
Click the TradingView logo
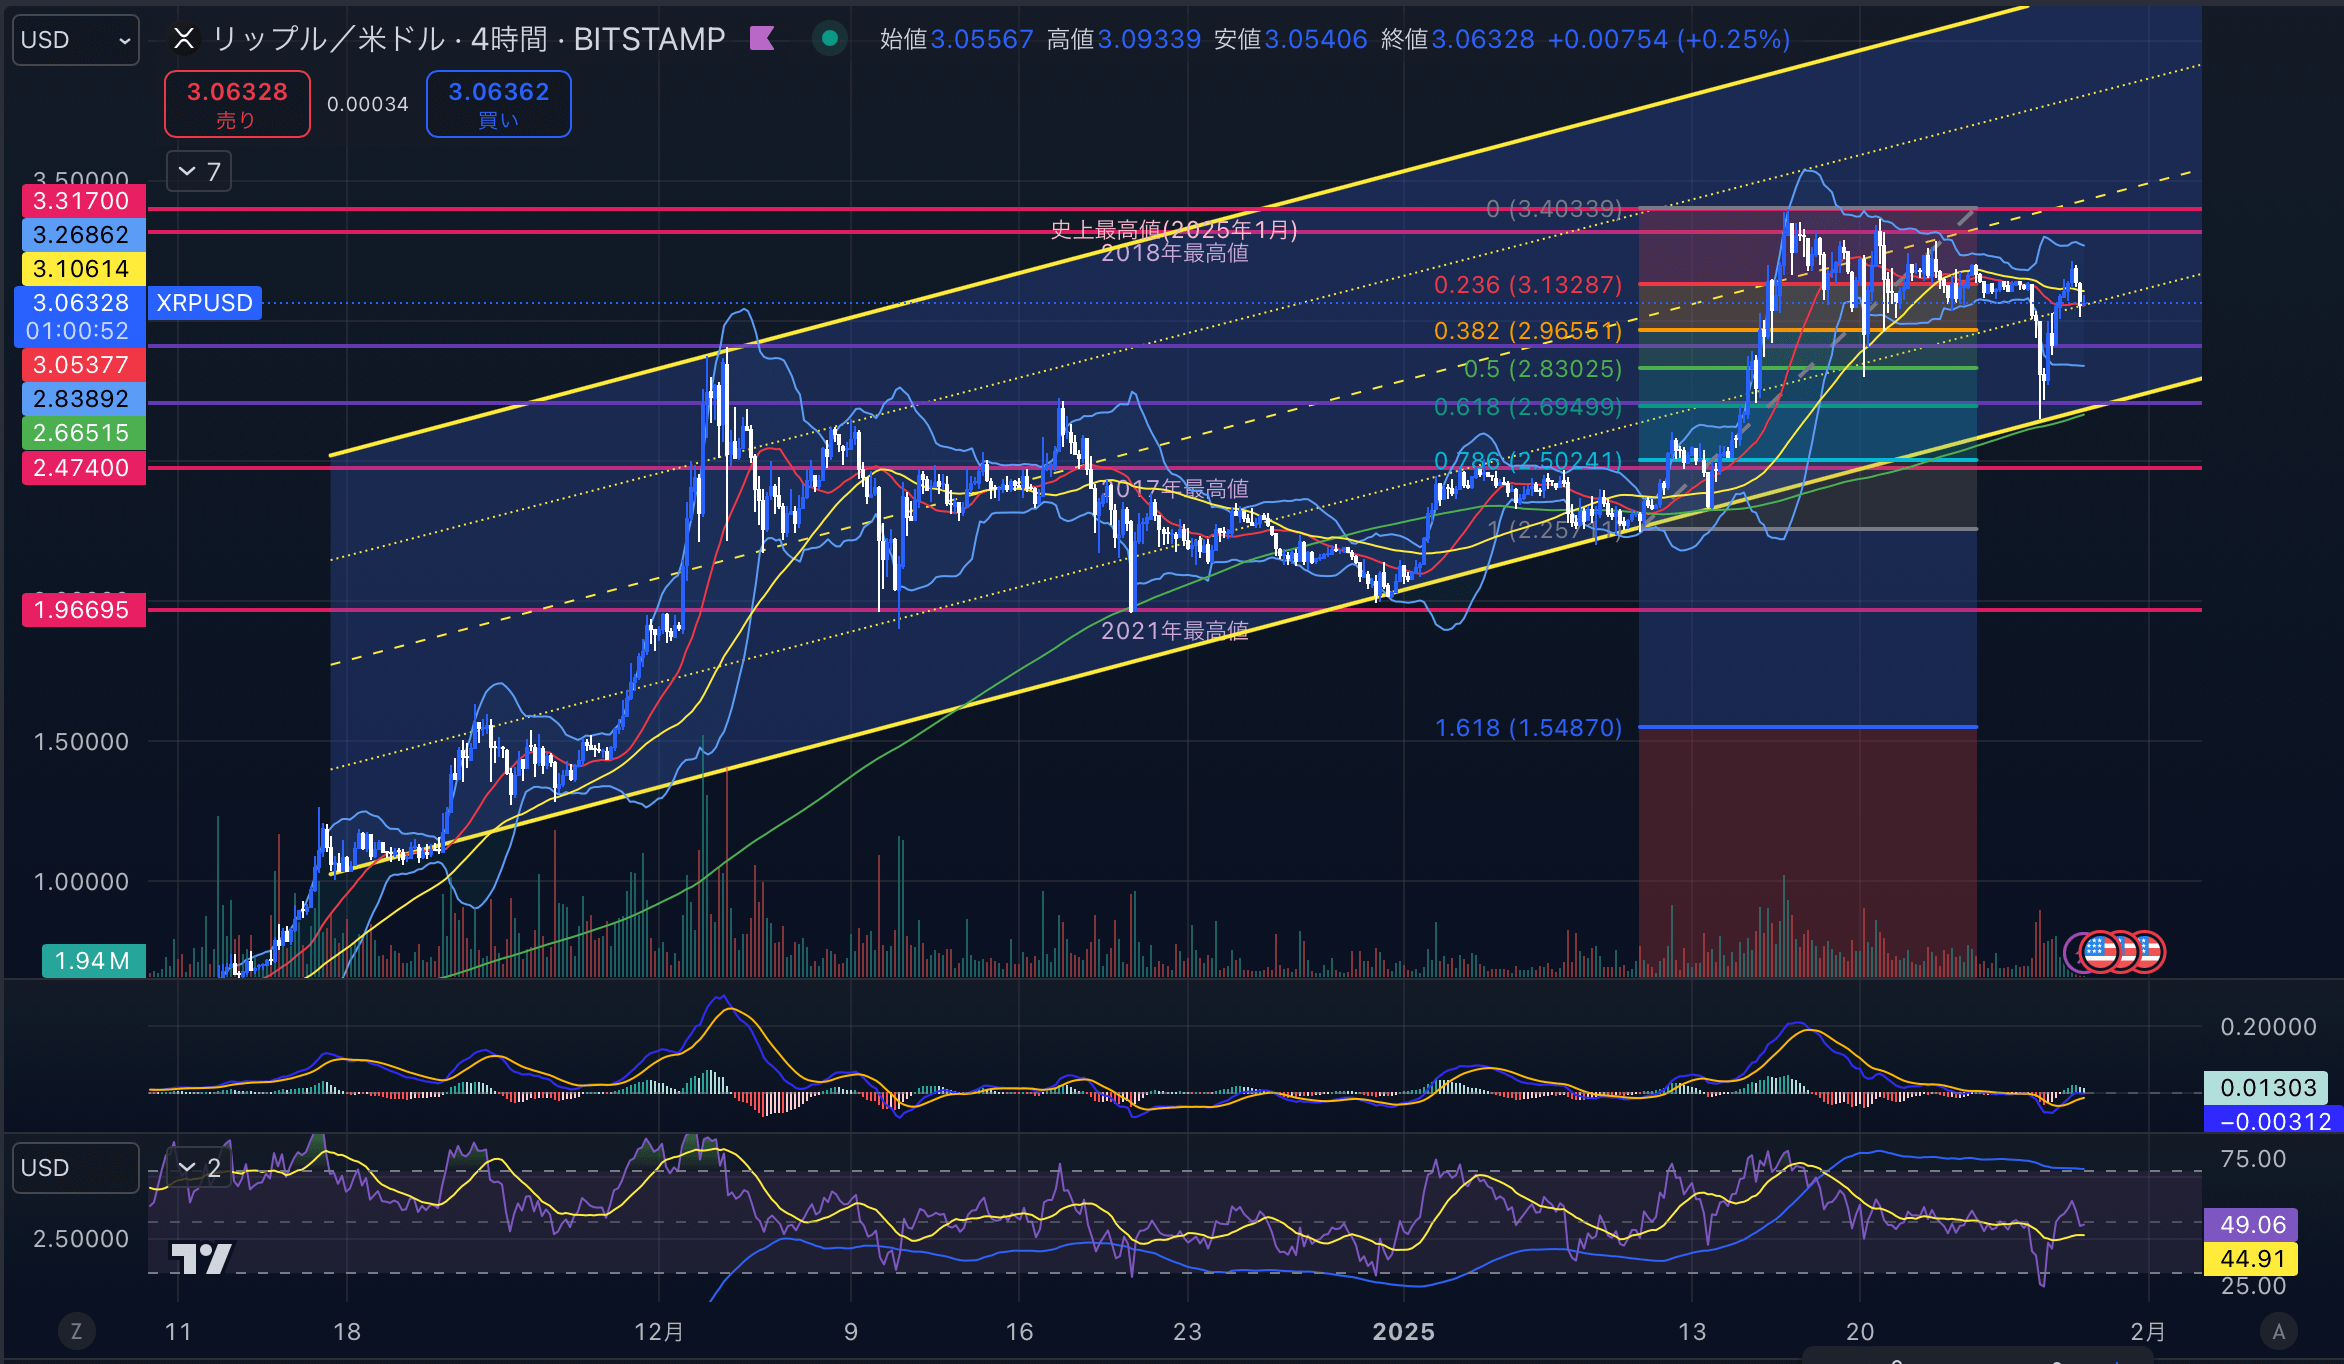point(201,1258)
